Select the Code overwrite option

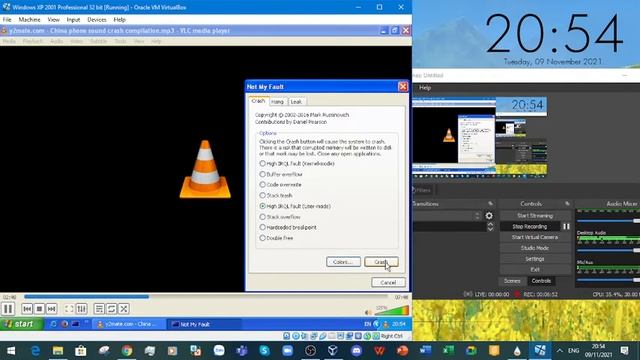(x=281, y=185)
